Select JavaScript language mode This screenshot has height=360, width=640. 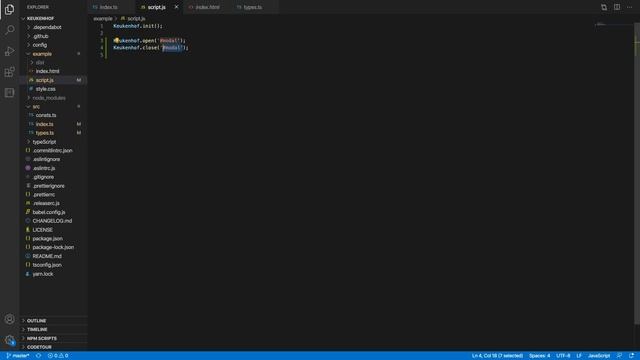[x=599, y=356]
